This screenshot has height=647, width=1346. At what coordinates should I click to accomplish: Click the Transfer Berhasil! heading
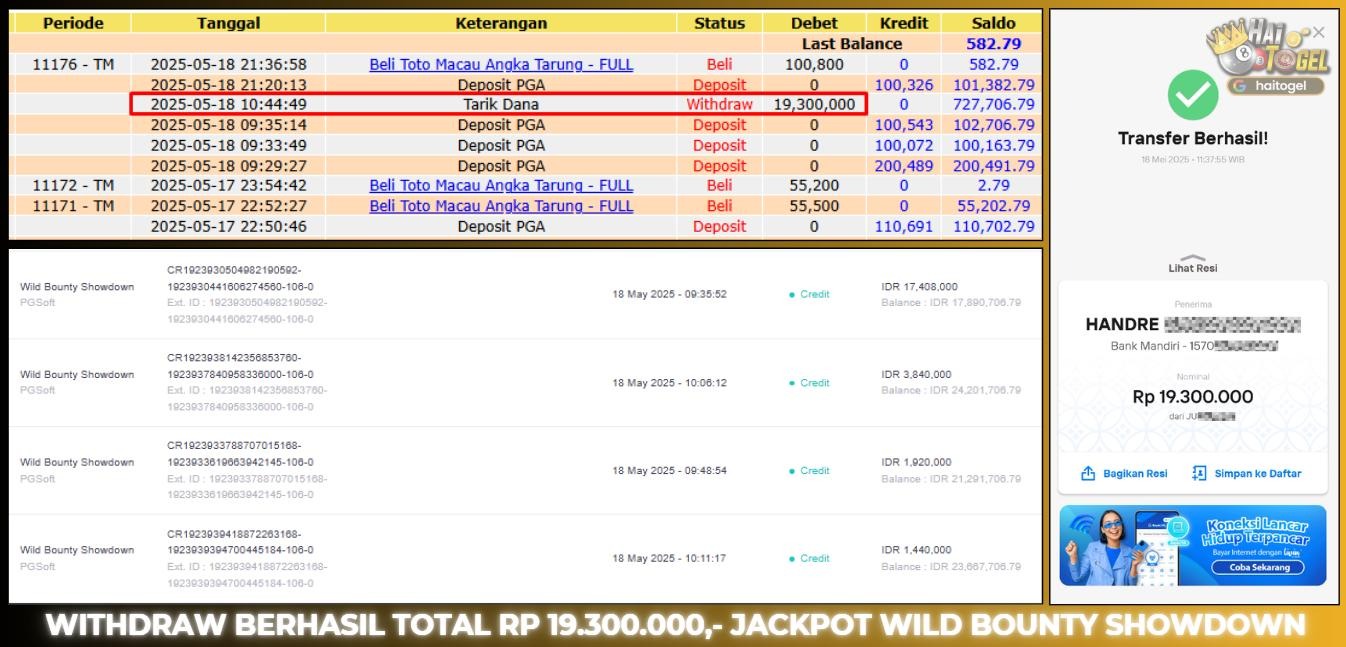click(x=1193, y=139)
